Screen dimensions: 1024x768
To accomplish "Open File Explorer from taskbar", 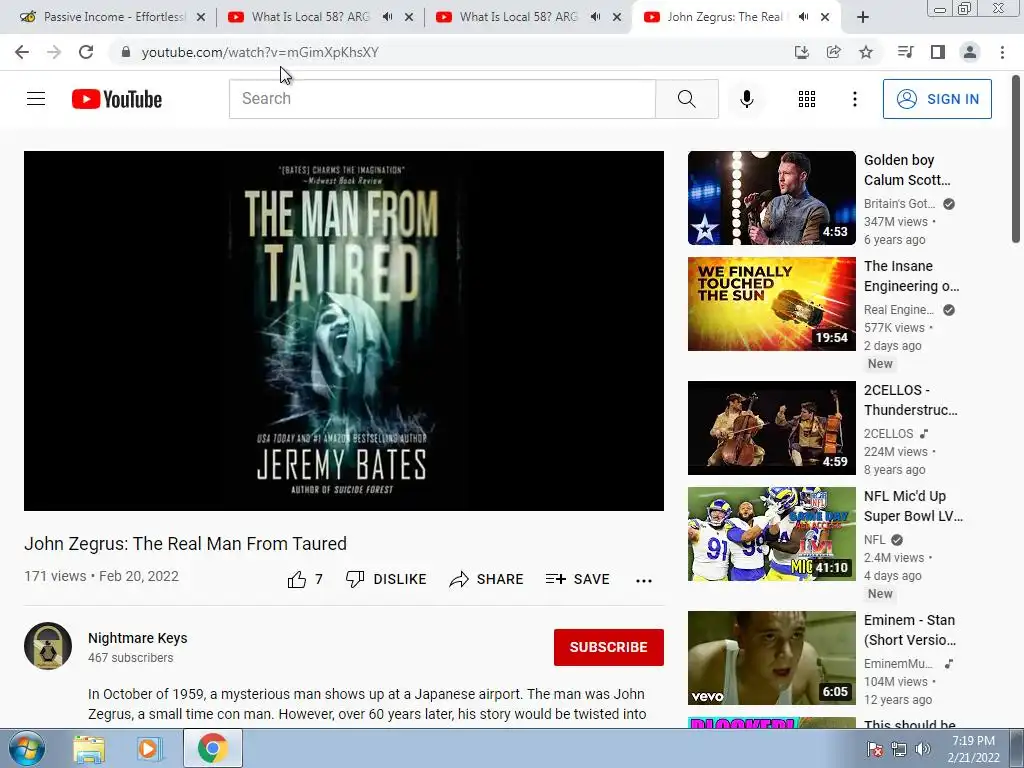I will 89,748.
